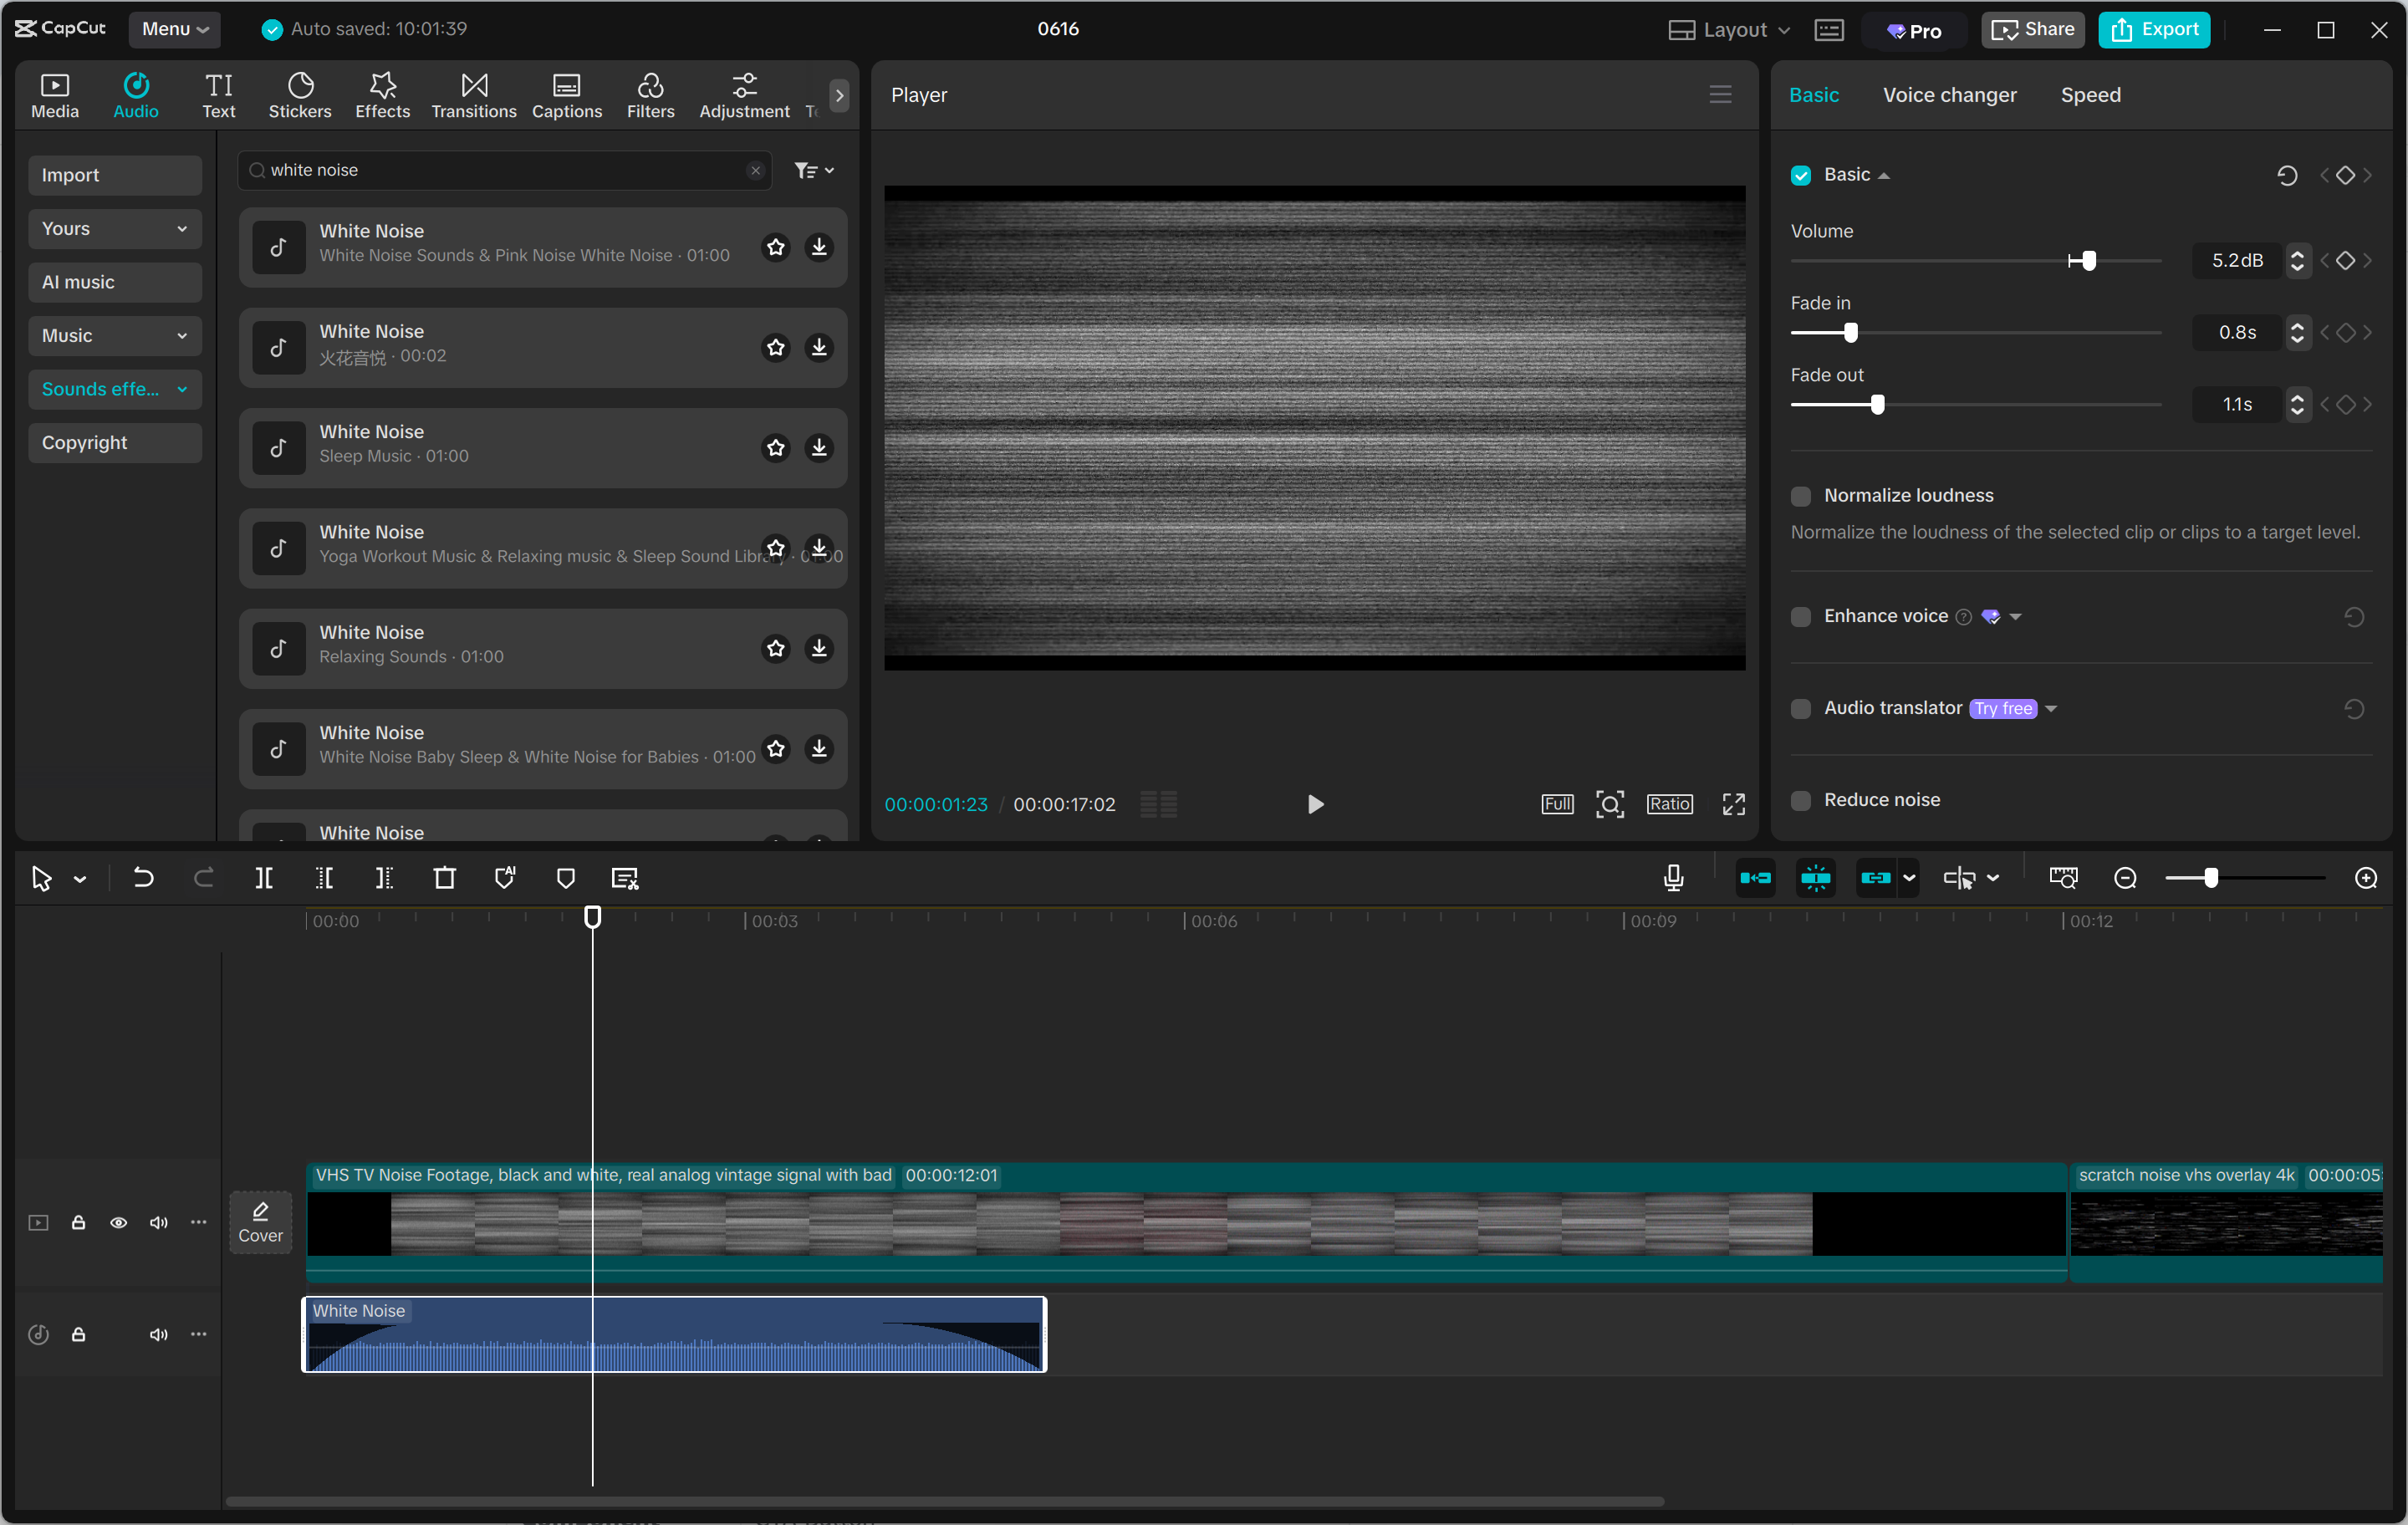Image resolution: width=2408 pixels, height=1525 pixels.
Task: Open the Stickers panel
Action: [299, 94]
